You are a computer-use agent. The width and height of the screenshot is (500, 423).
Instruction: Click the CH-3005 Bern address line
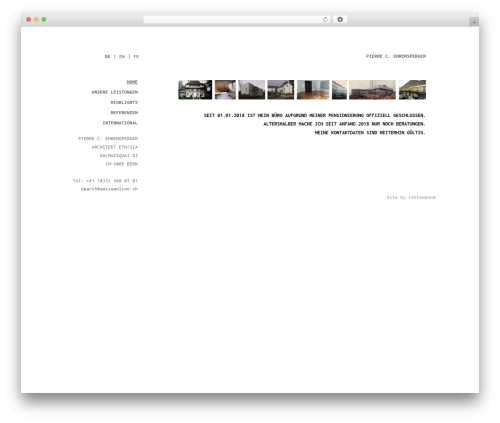121,164
